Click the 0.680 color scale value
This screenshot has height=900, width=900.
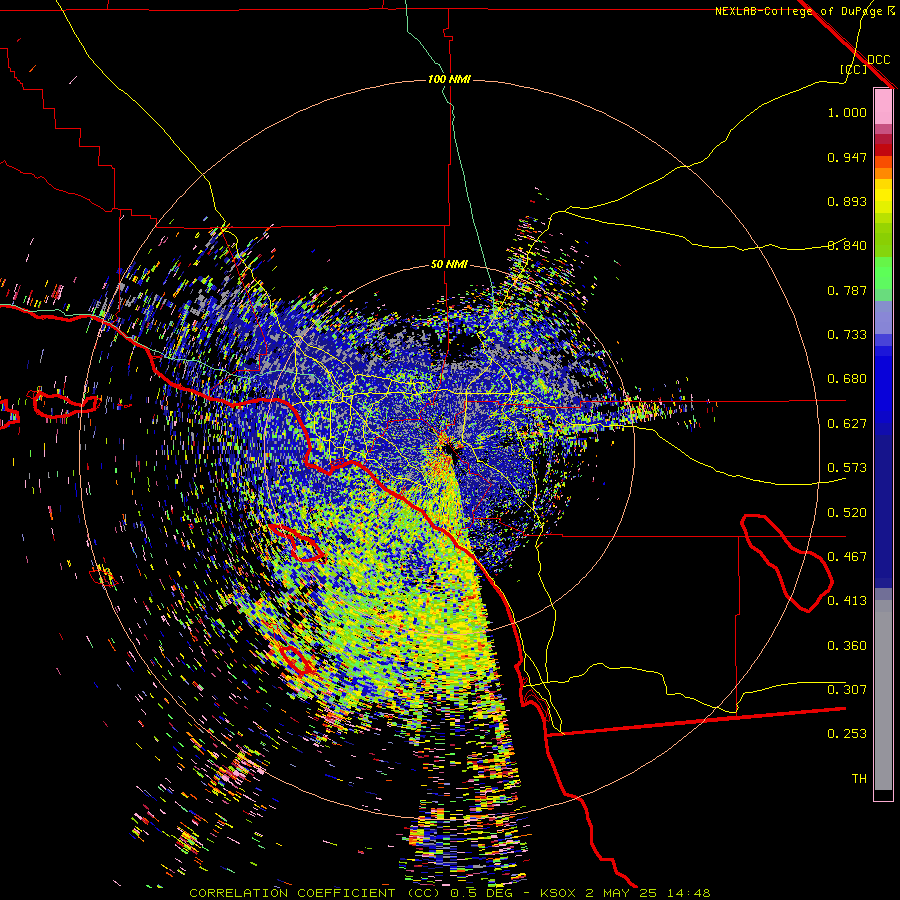coord(847,379)
